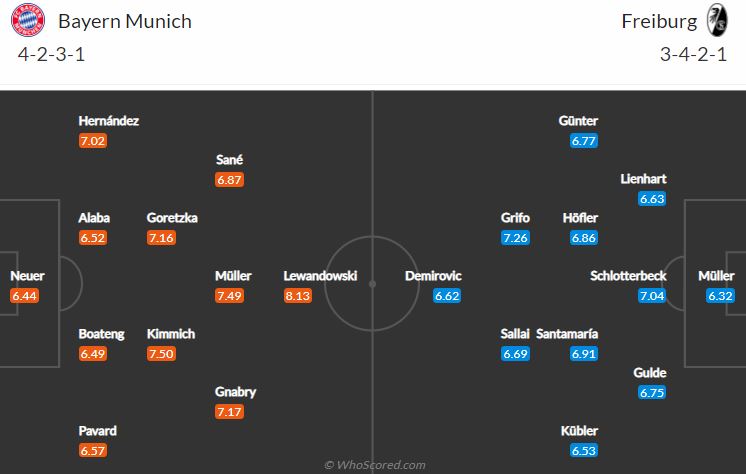
Task: Click the Bayern Munich club crest icon
Action: tap(28, 20)
